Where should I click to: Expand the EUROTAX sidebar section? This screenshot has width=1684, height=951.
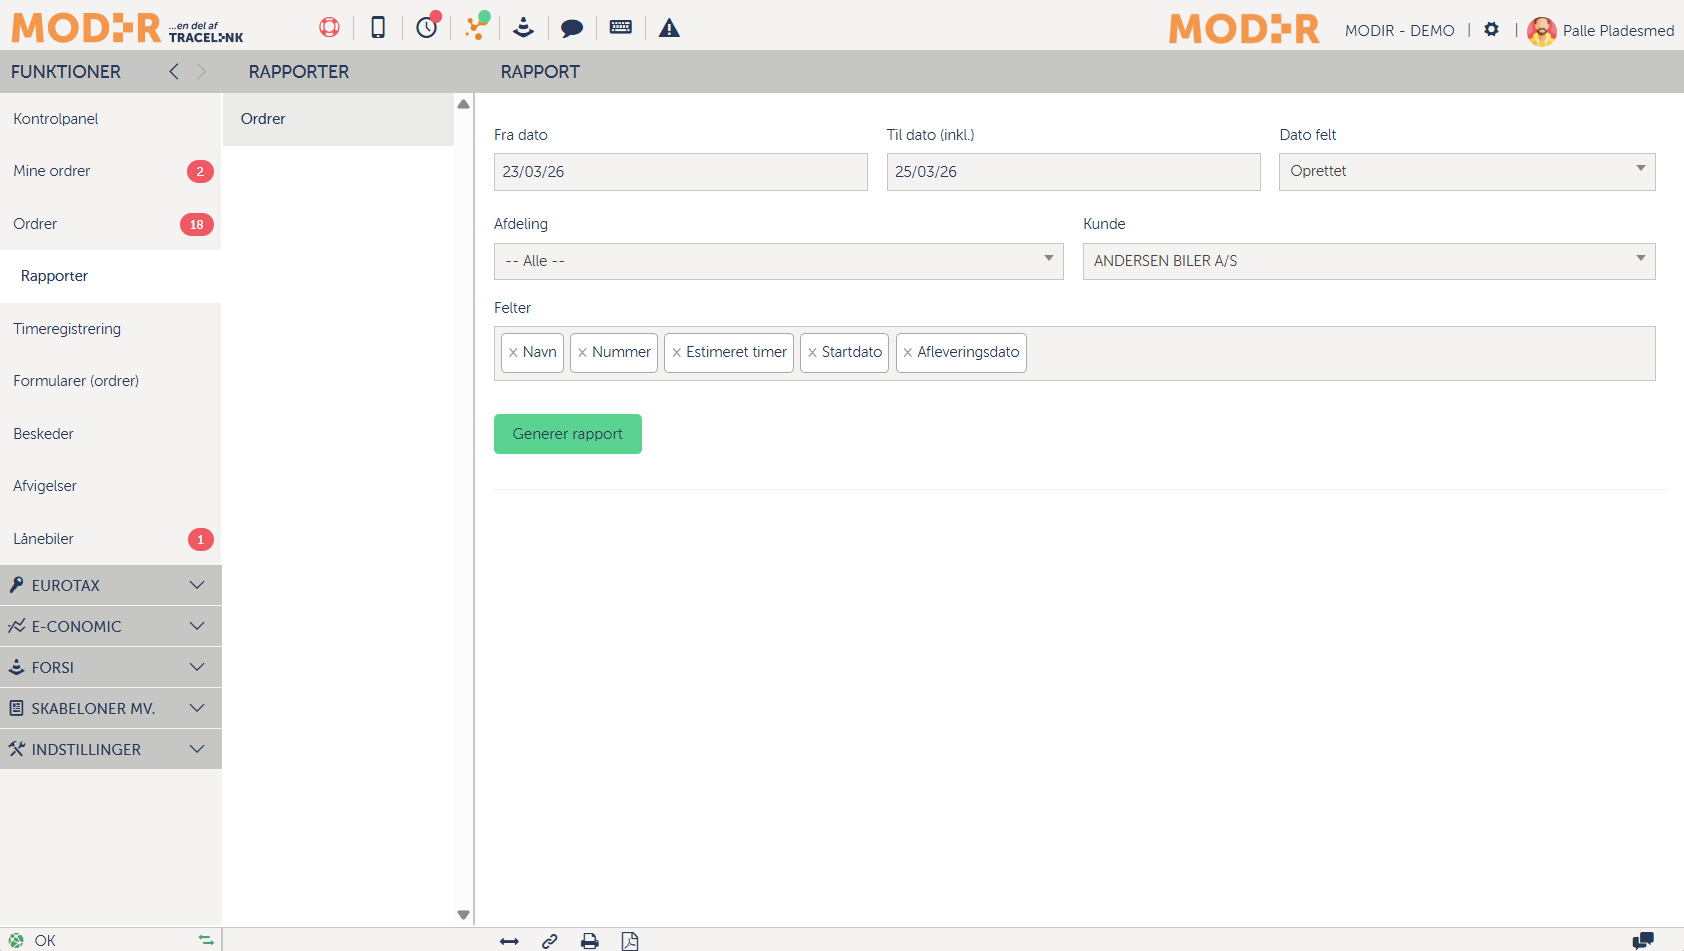110,585
